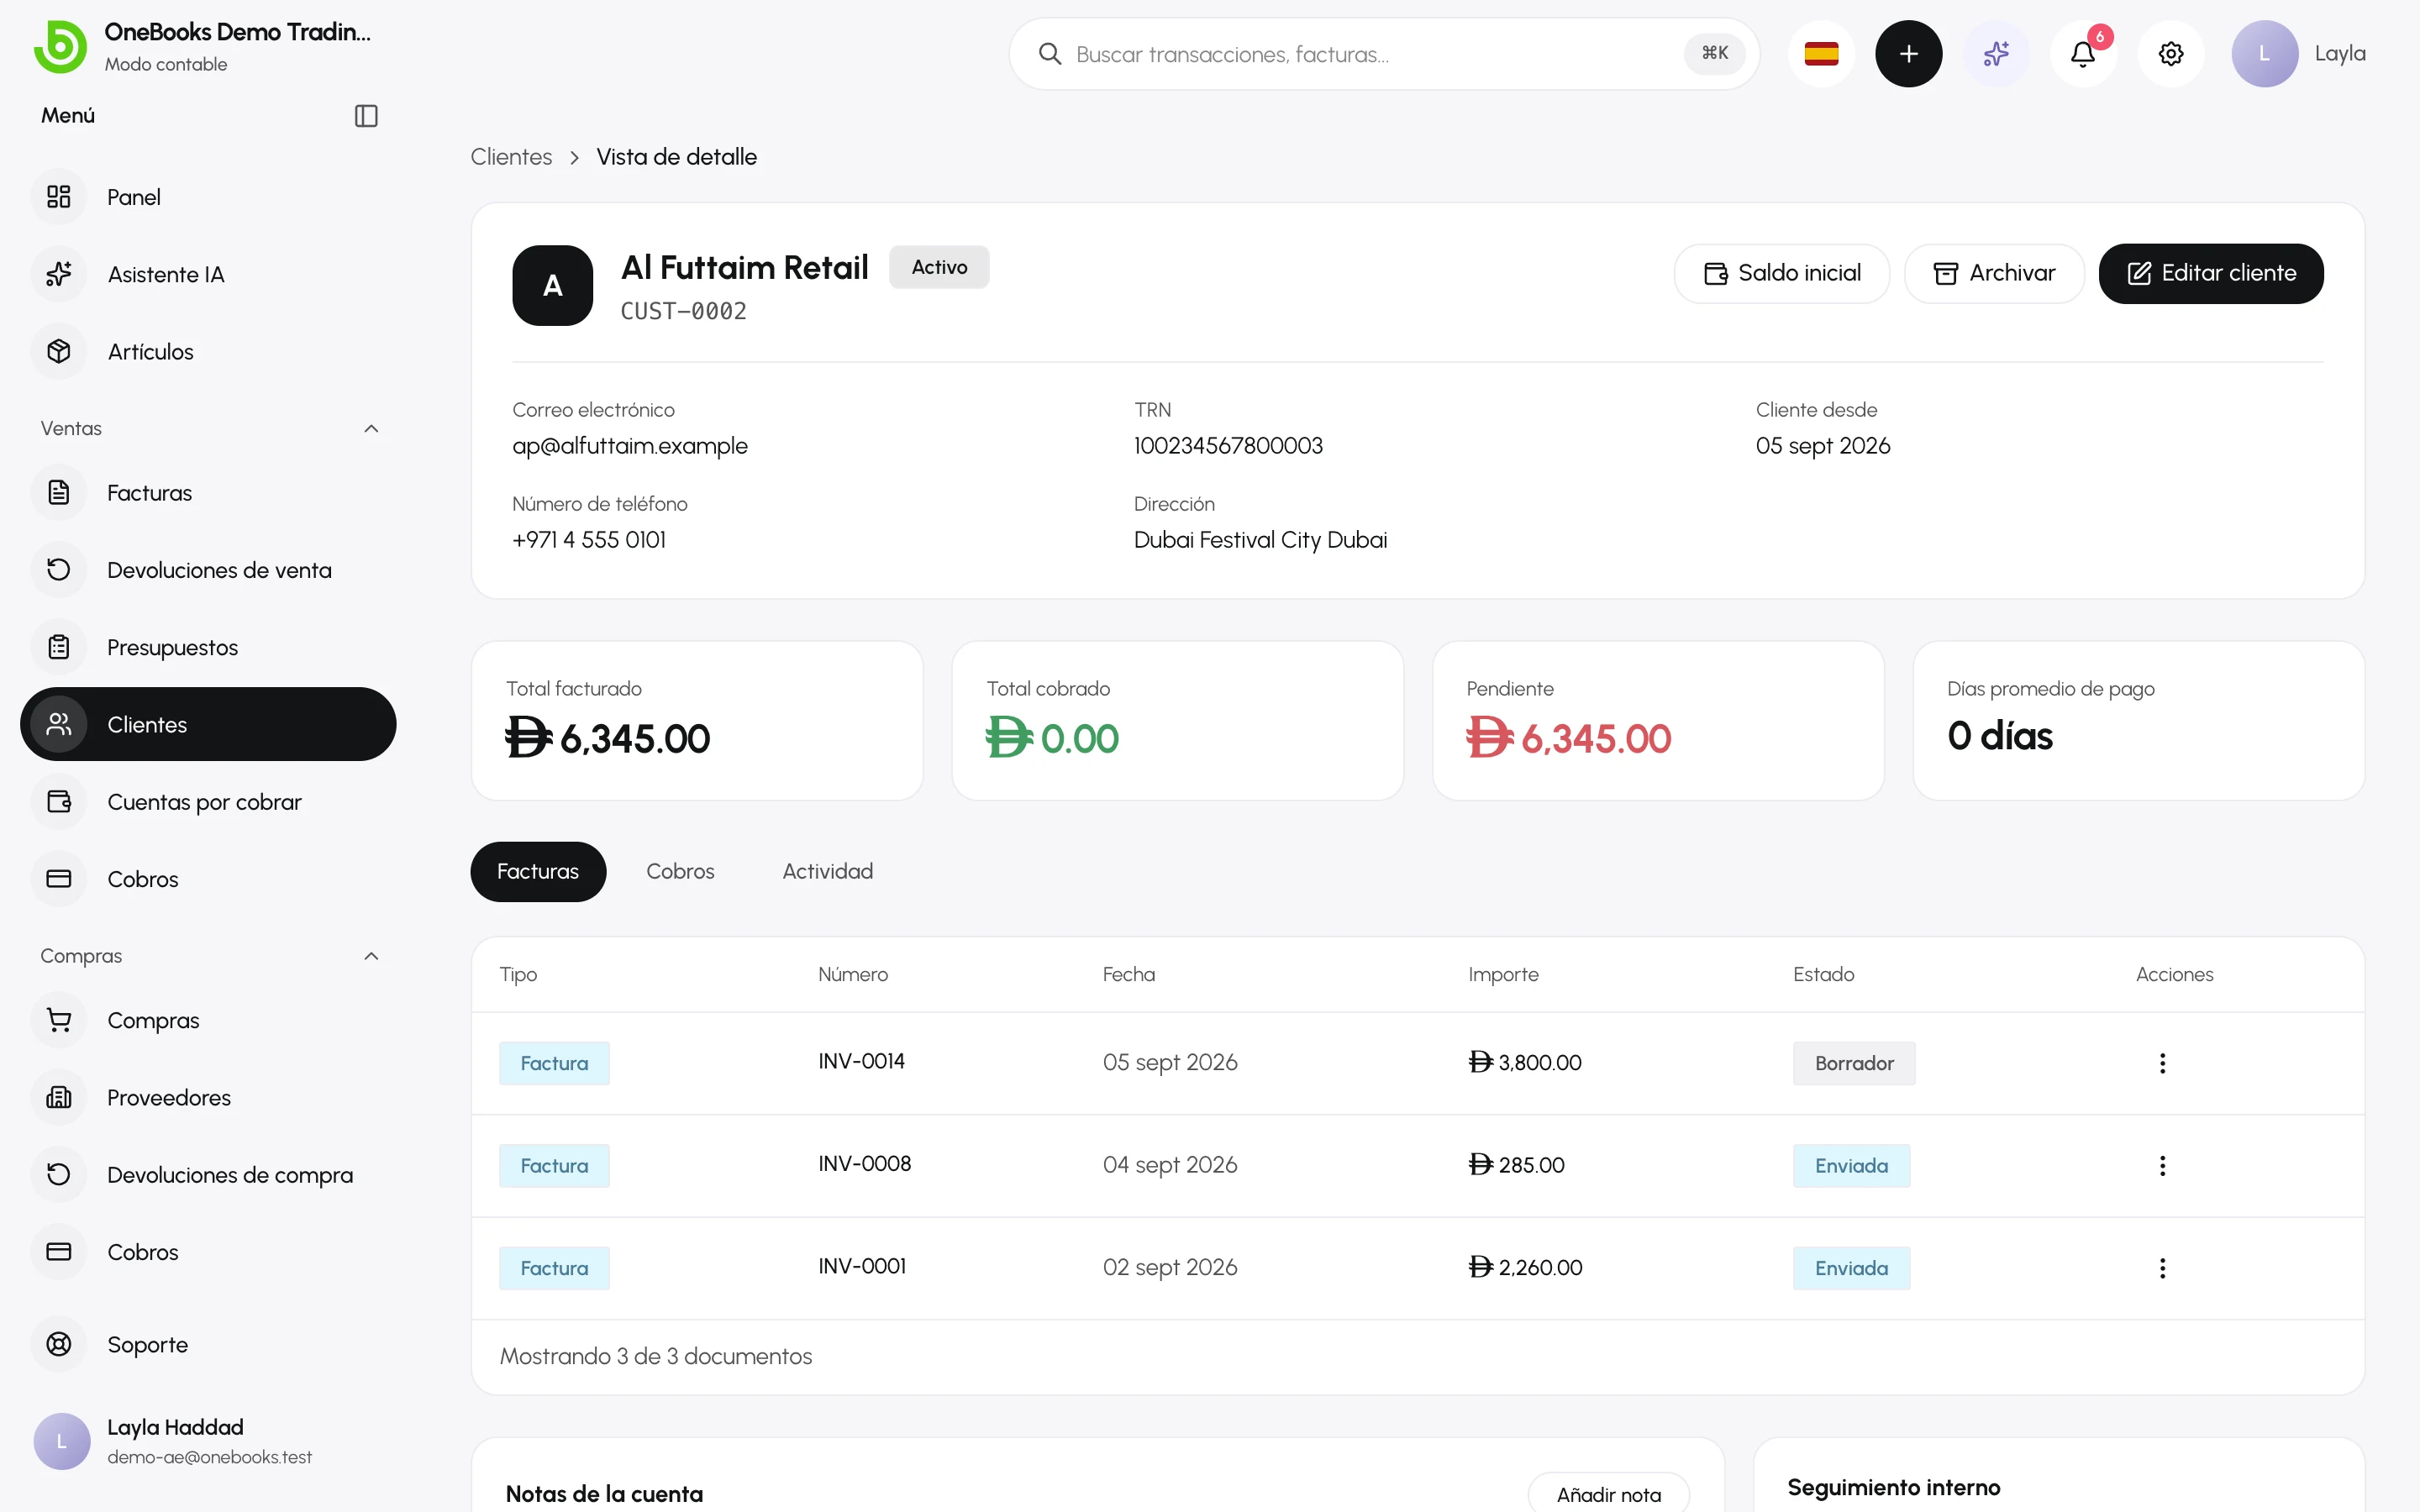This screenshot has width=2420, height=1512.
Task: Open the Cobros card icon under Compras
Action: (x=59, y=1252)
